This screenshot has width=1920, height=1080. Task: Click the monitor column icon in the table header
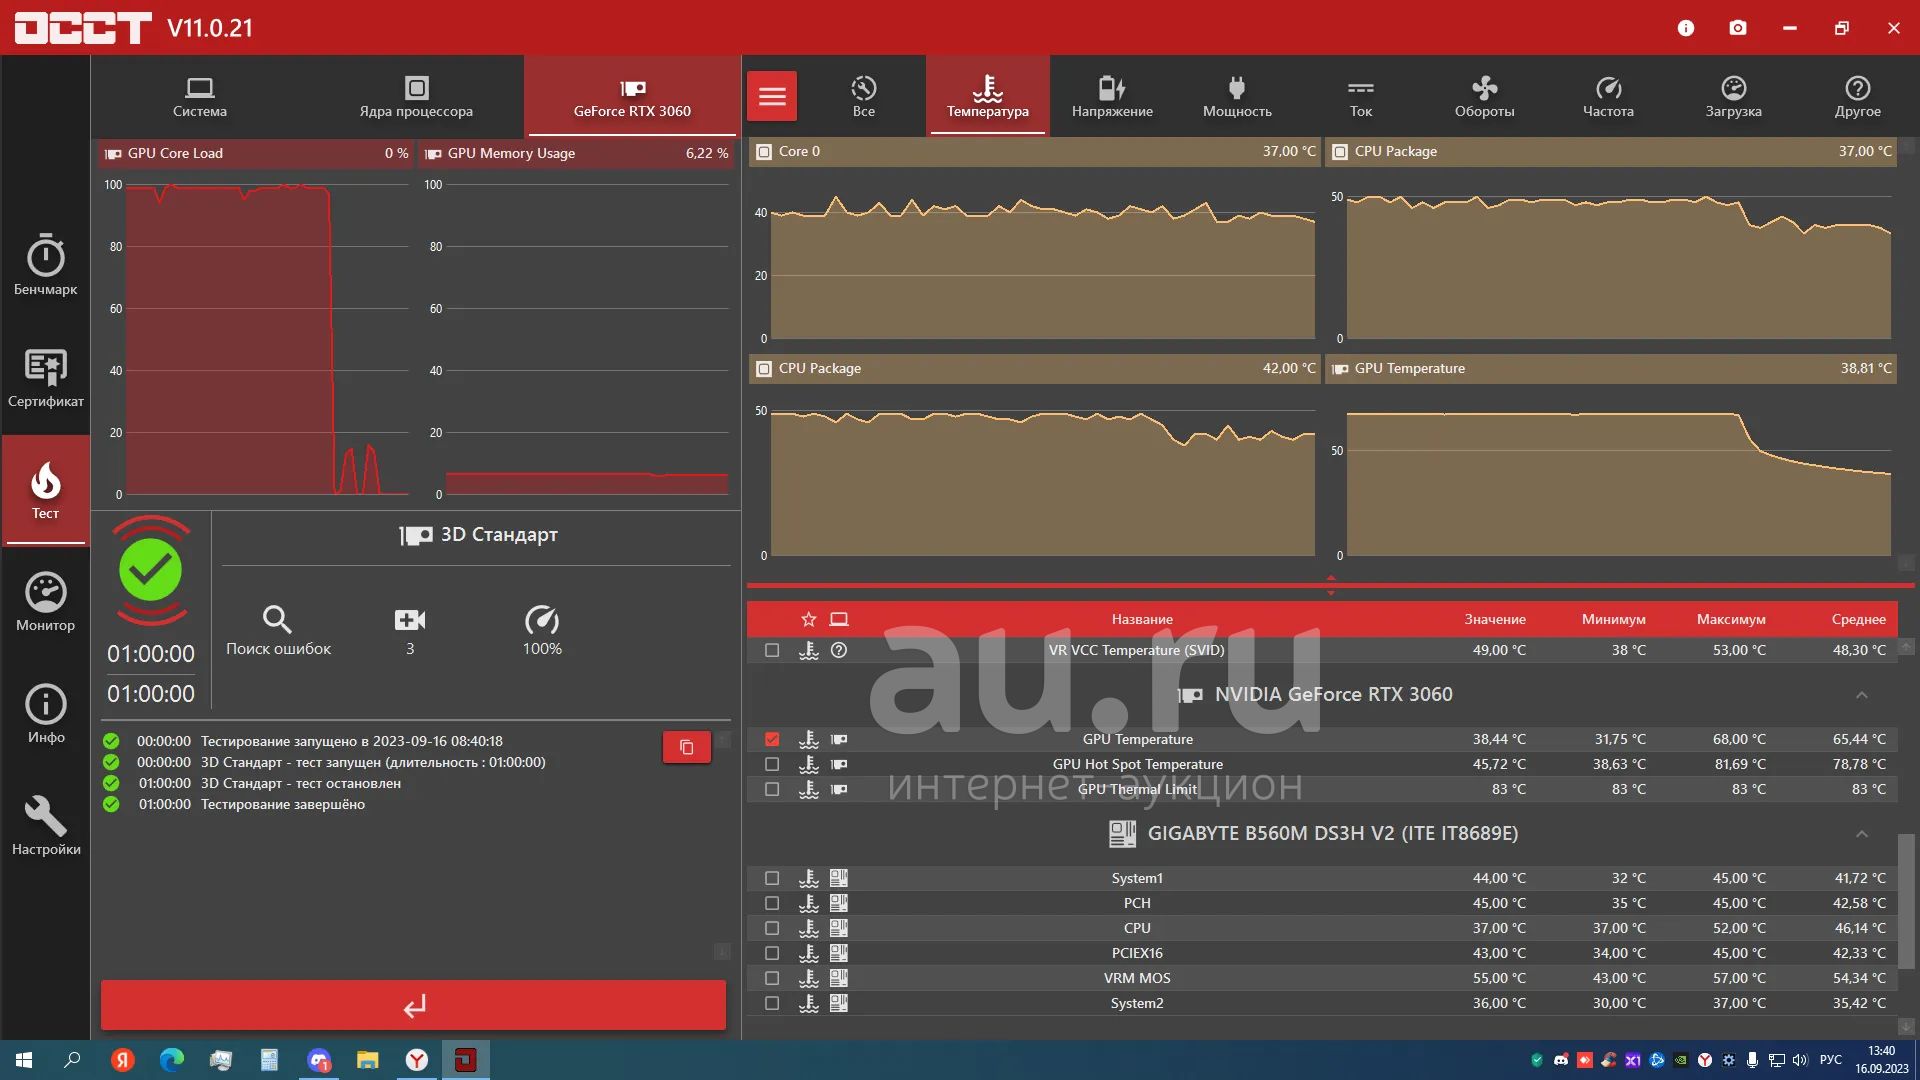839,619
